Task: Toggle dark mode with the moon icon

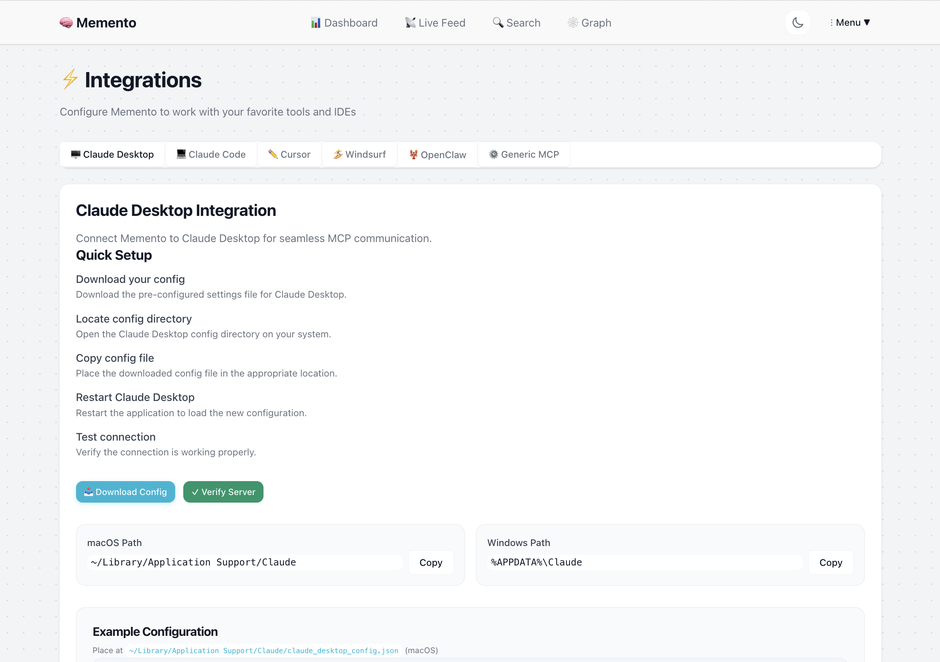Action: click(x=797, y=22)
